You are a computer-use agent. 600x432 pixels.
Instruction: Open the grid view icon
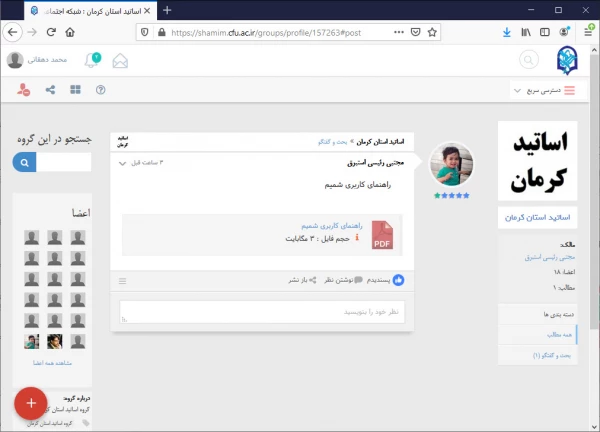click(75, 90)
